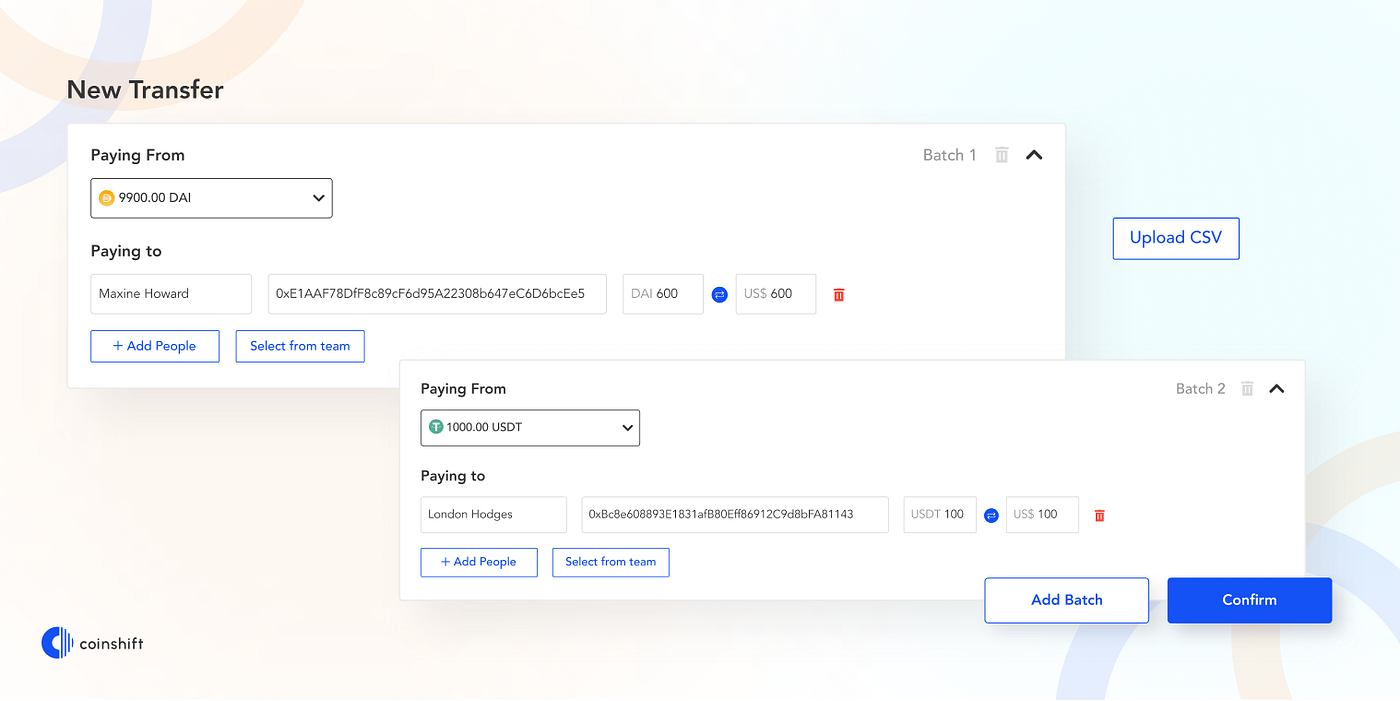Screen dimensions: 1400x701
Task: Click Select from team in Batch 2
Action: (611, 562)
